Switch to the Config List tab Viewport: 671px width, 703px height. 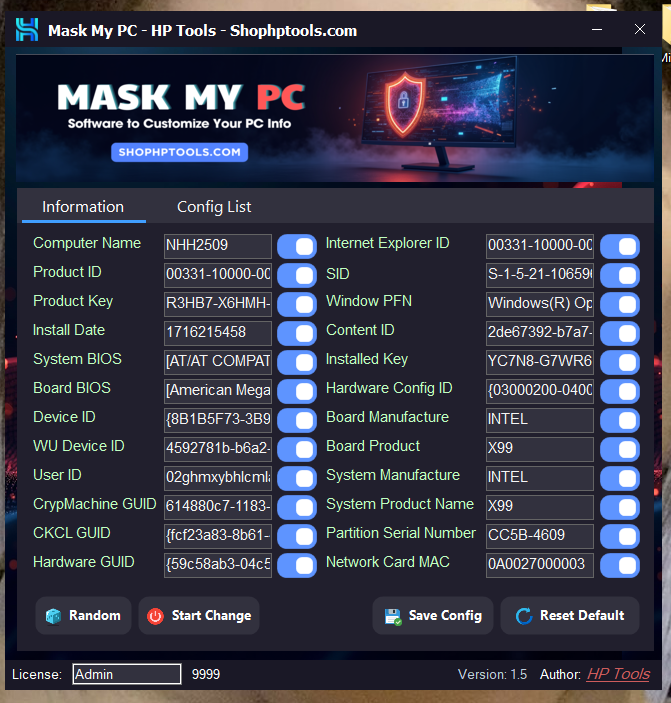[214, 207]
